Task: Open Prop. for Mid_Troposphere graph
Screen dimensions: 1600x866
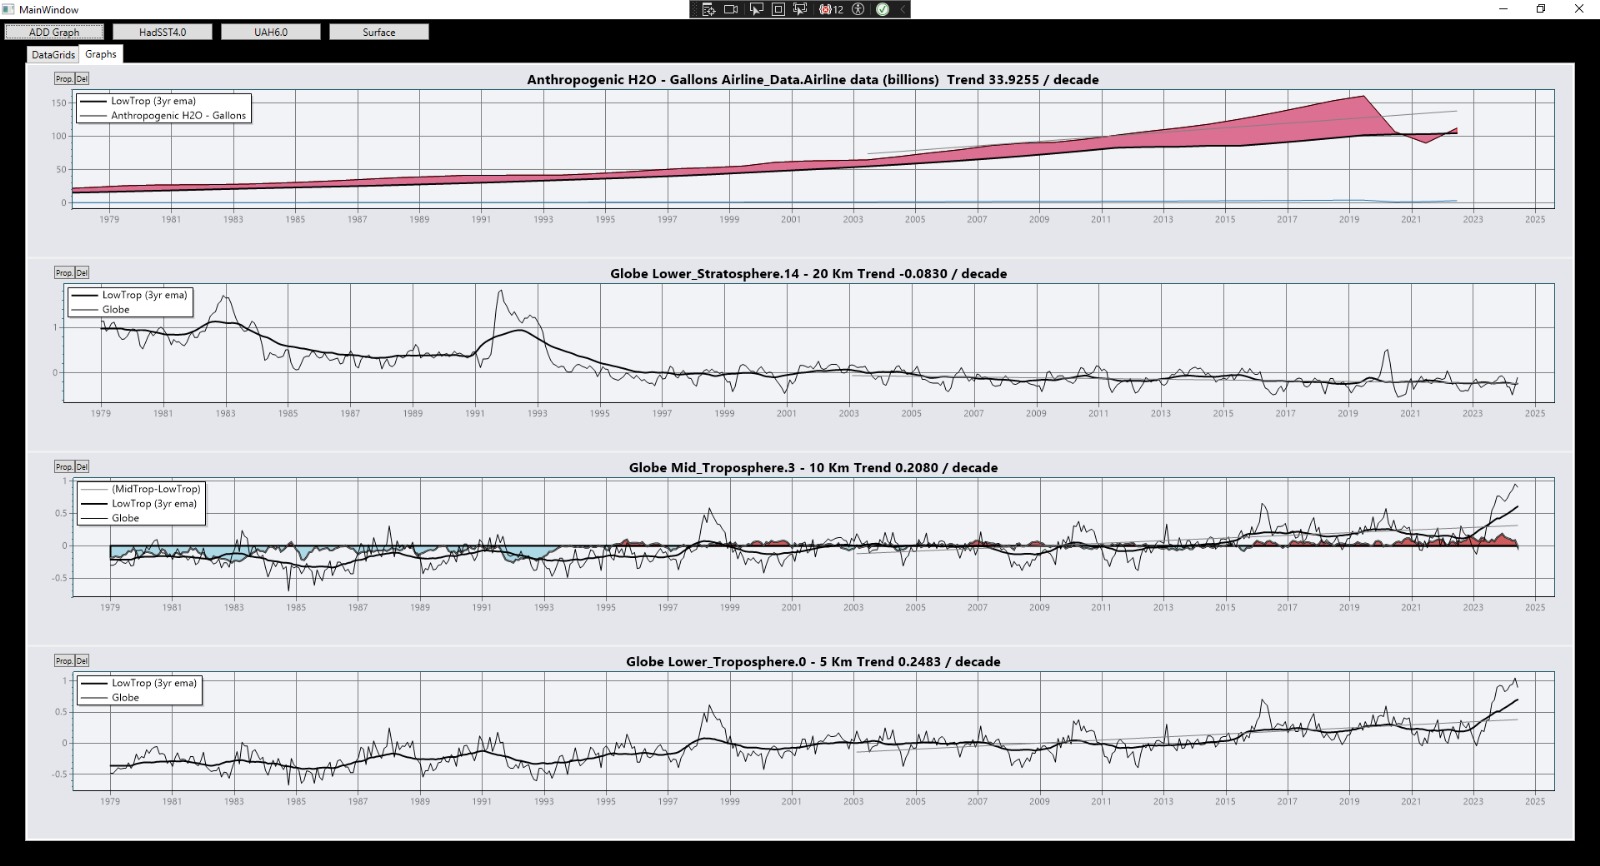Action: click(63, 467)
